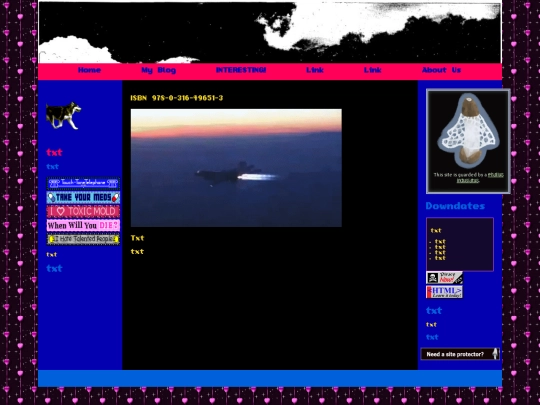Click the Need a site protector? button
The width and height of the screenshot is (540, 405).
[460, 354]
